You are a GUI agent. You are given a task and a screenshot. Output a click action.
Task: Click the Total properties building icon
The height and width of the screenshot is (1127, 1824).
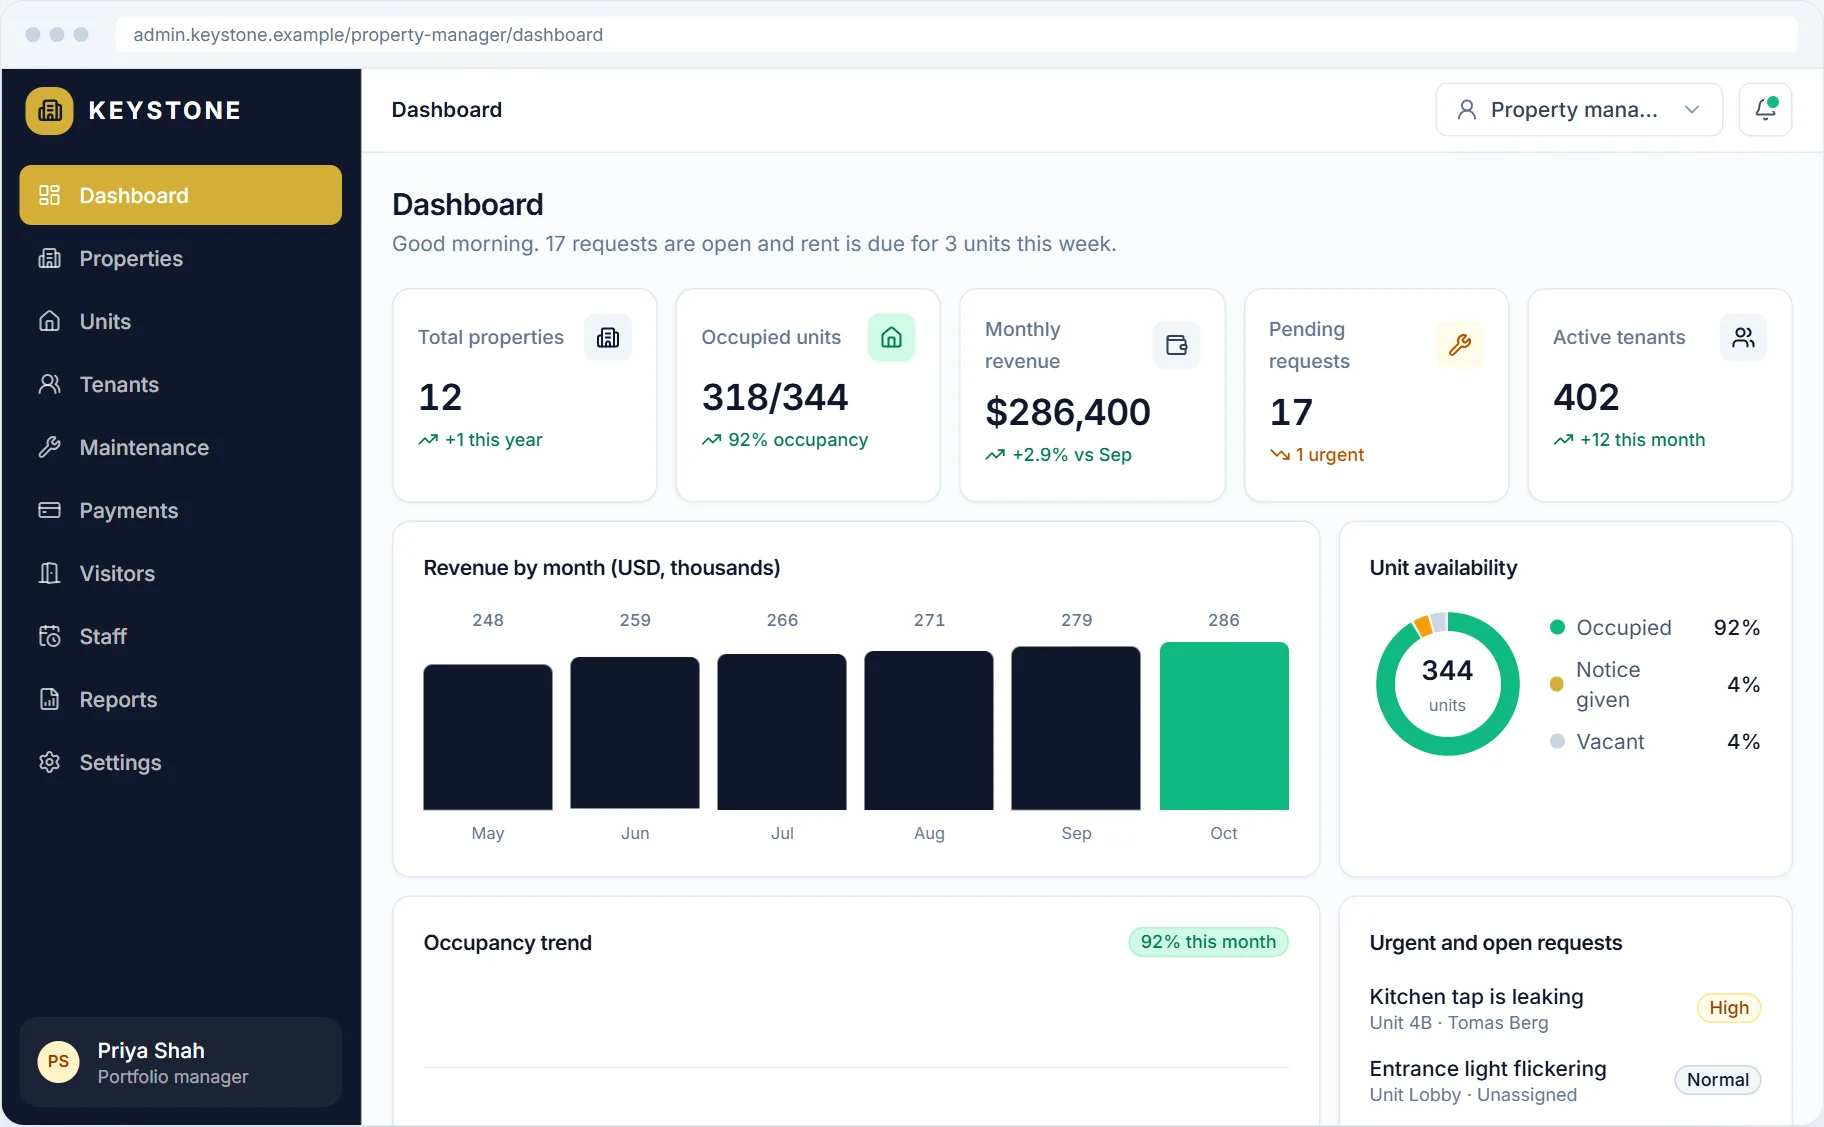point(608,338)
